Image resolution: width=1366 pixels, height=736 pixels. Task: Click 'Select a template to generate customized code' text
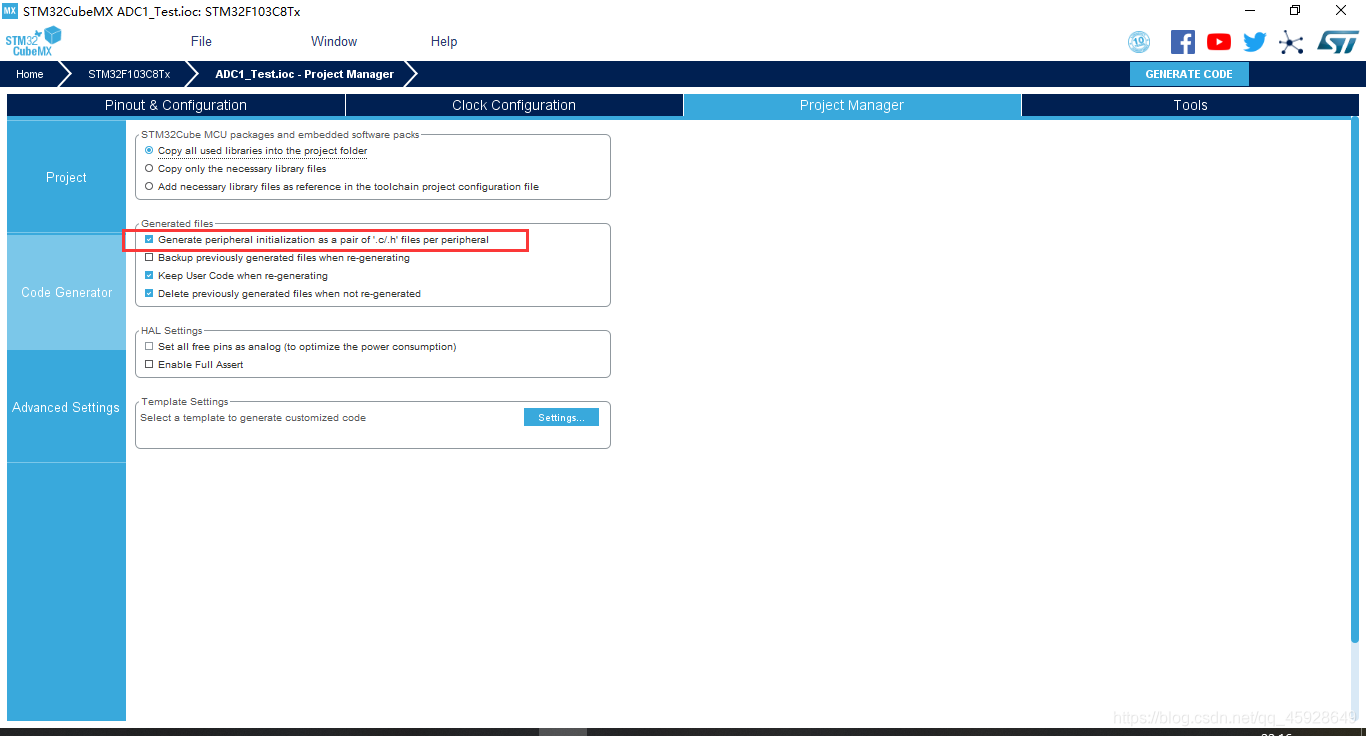pos(253,418)
